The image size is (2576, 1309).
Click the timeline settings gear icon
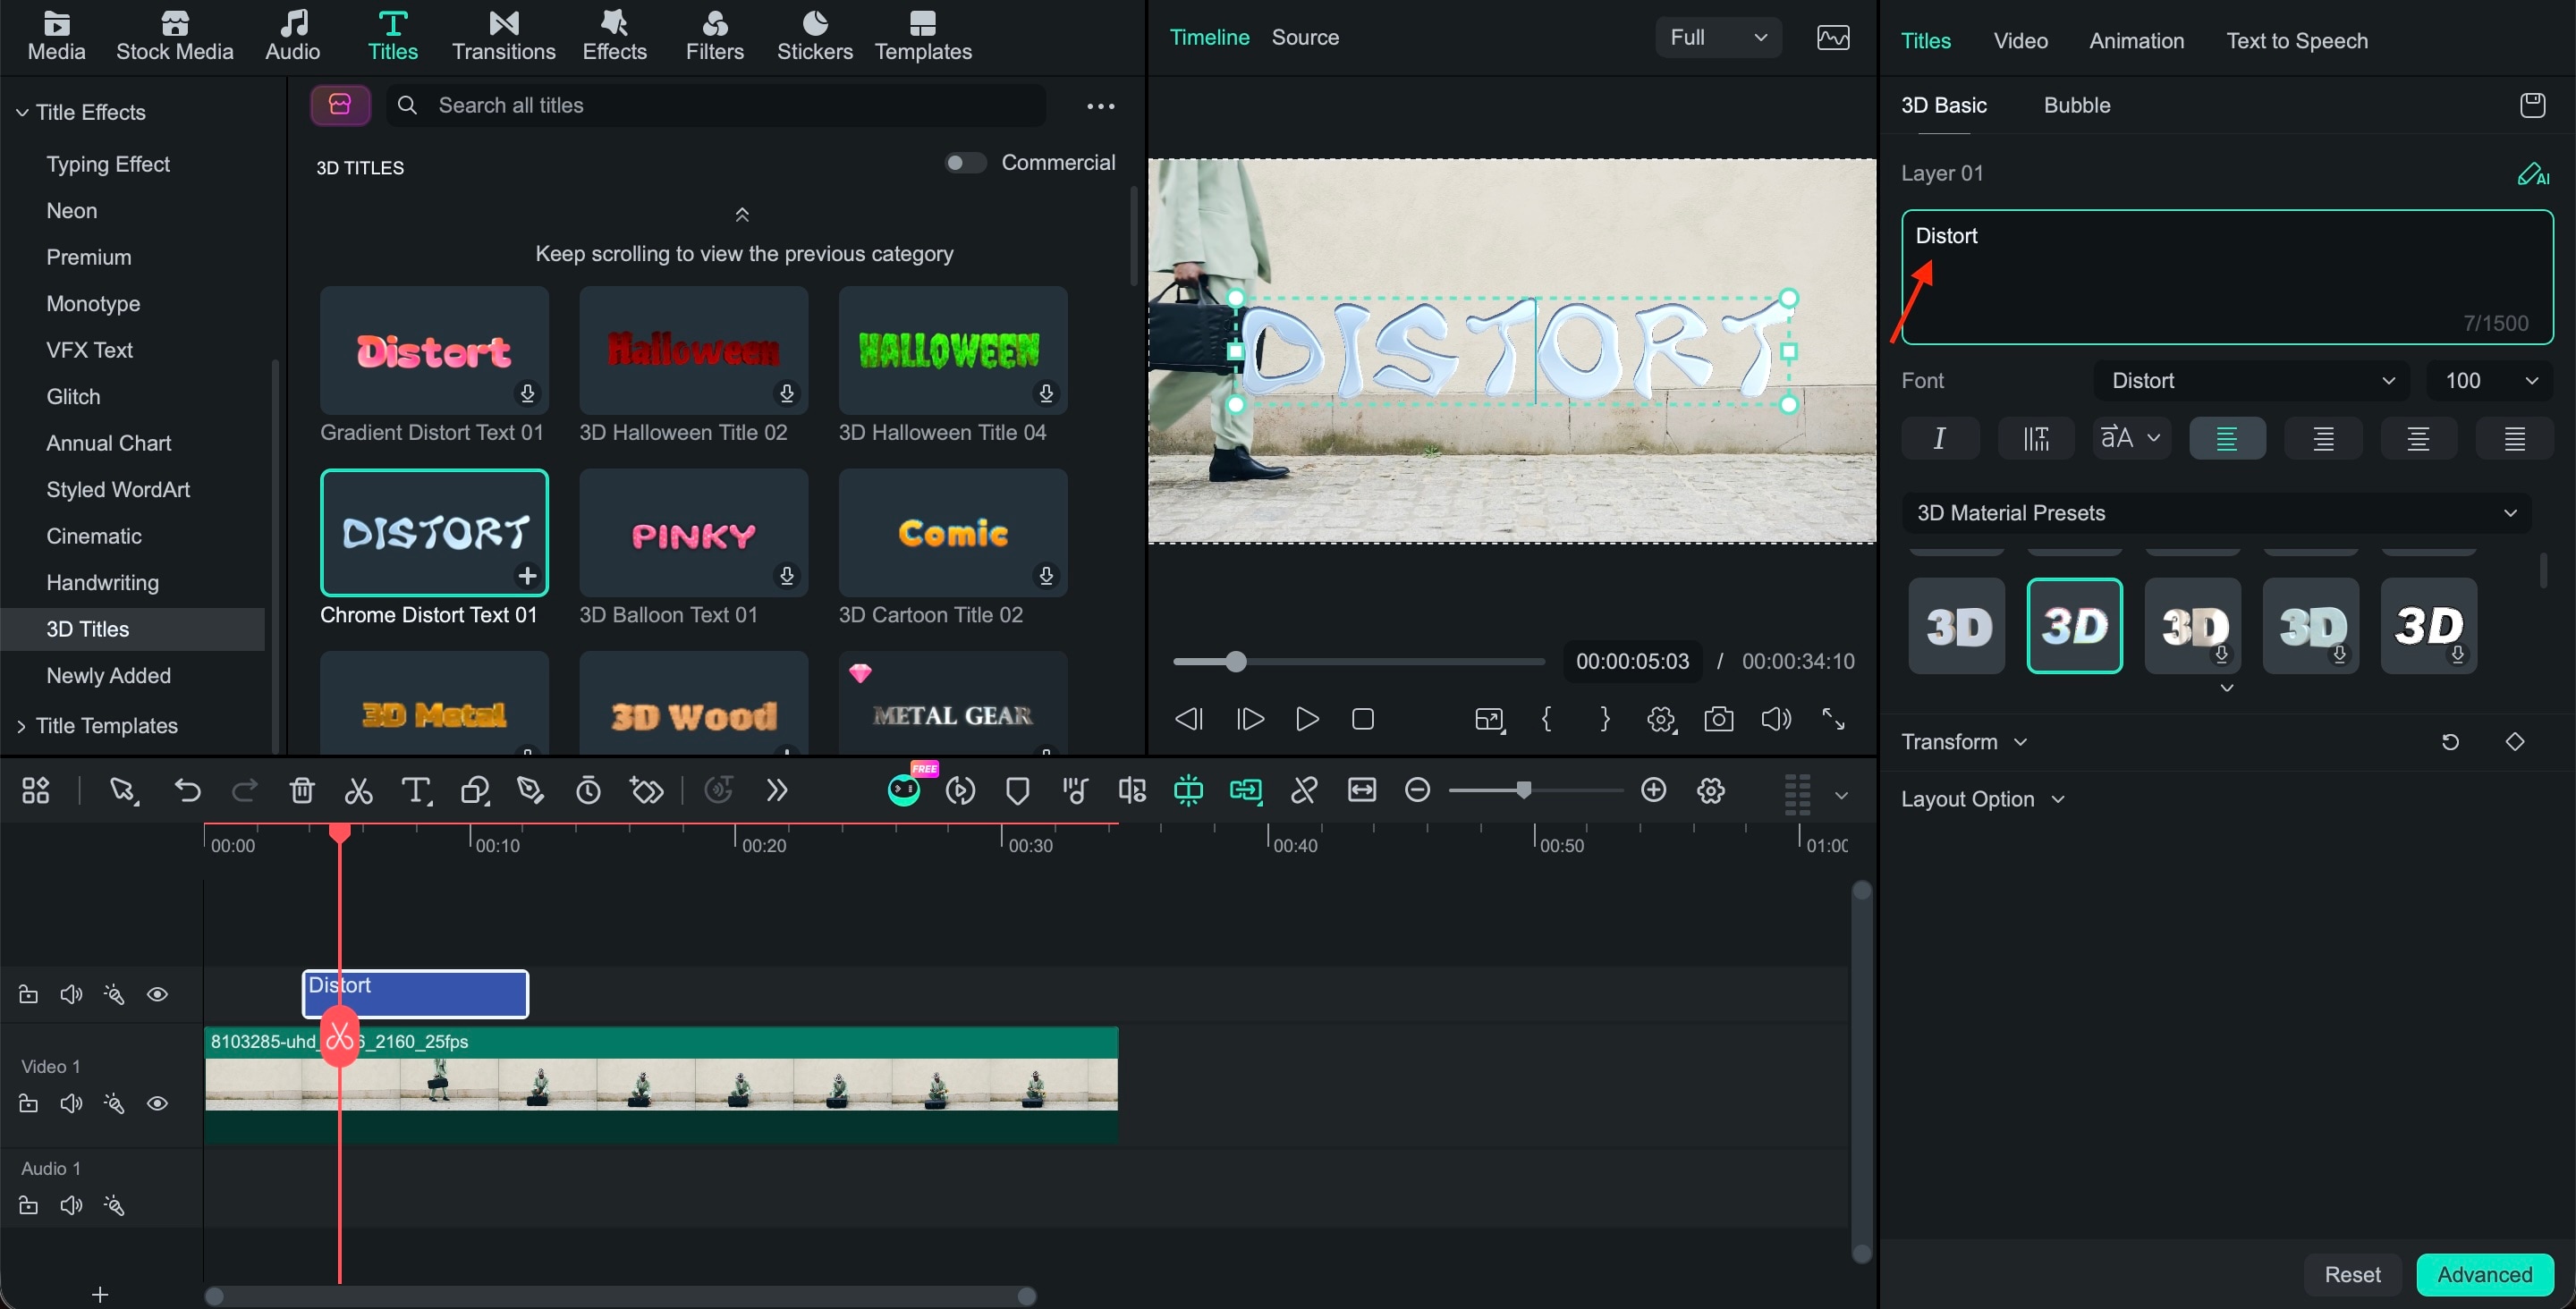click(x=1711, y=791)
